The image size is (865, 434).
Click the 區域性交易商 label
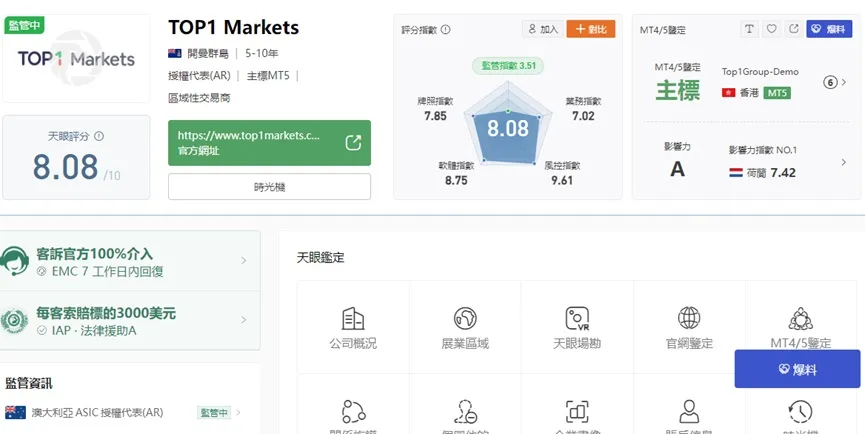pos(199,98)
